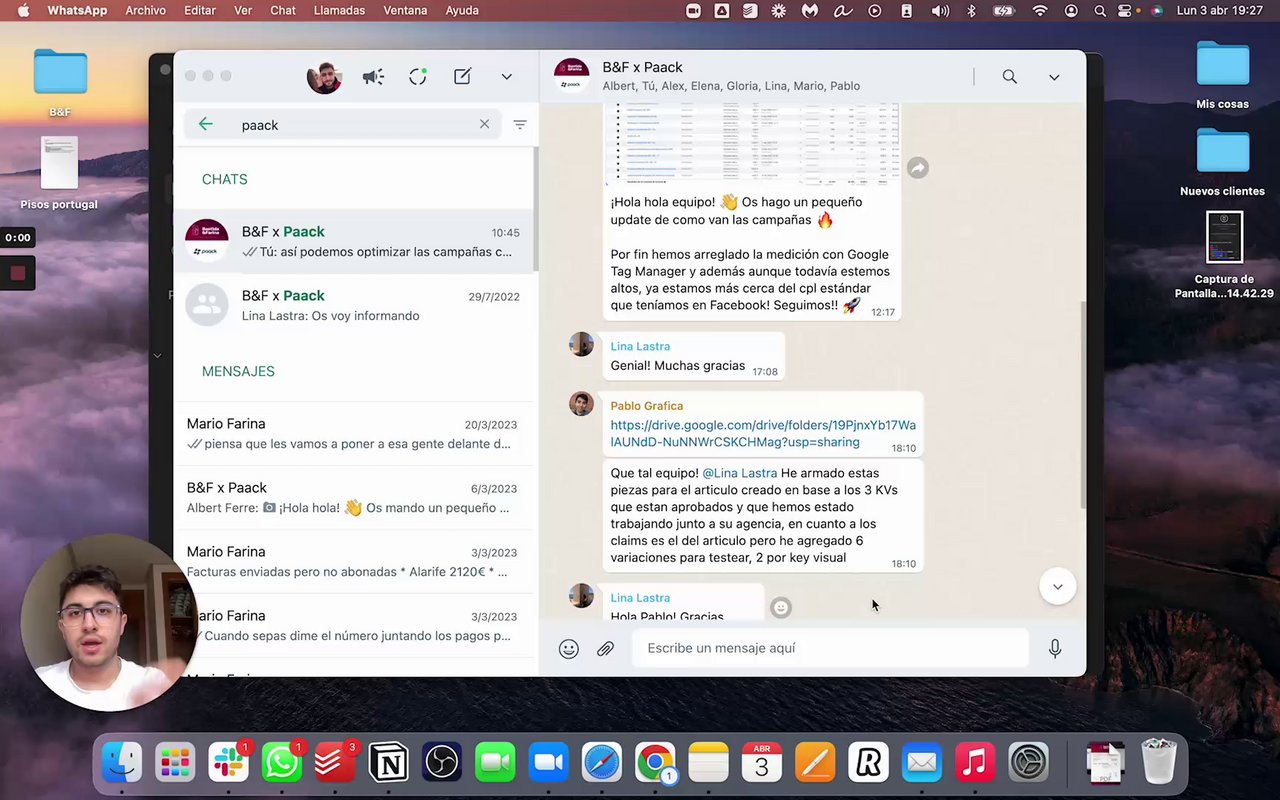
Task: Open the Llamadas menu
Action: click(339, 10)
